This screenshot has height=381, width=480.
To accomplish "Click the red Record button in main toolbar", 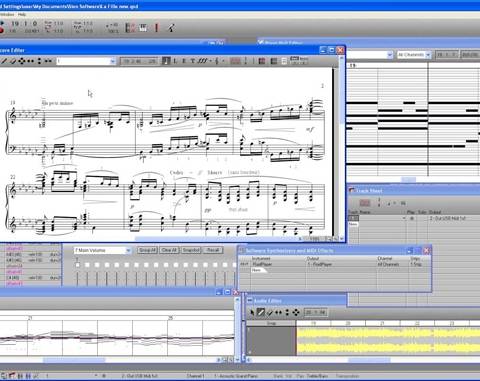I will pos(1,30).
